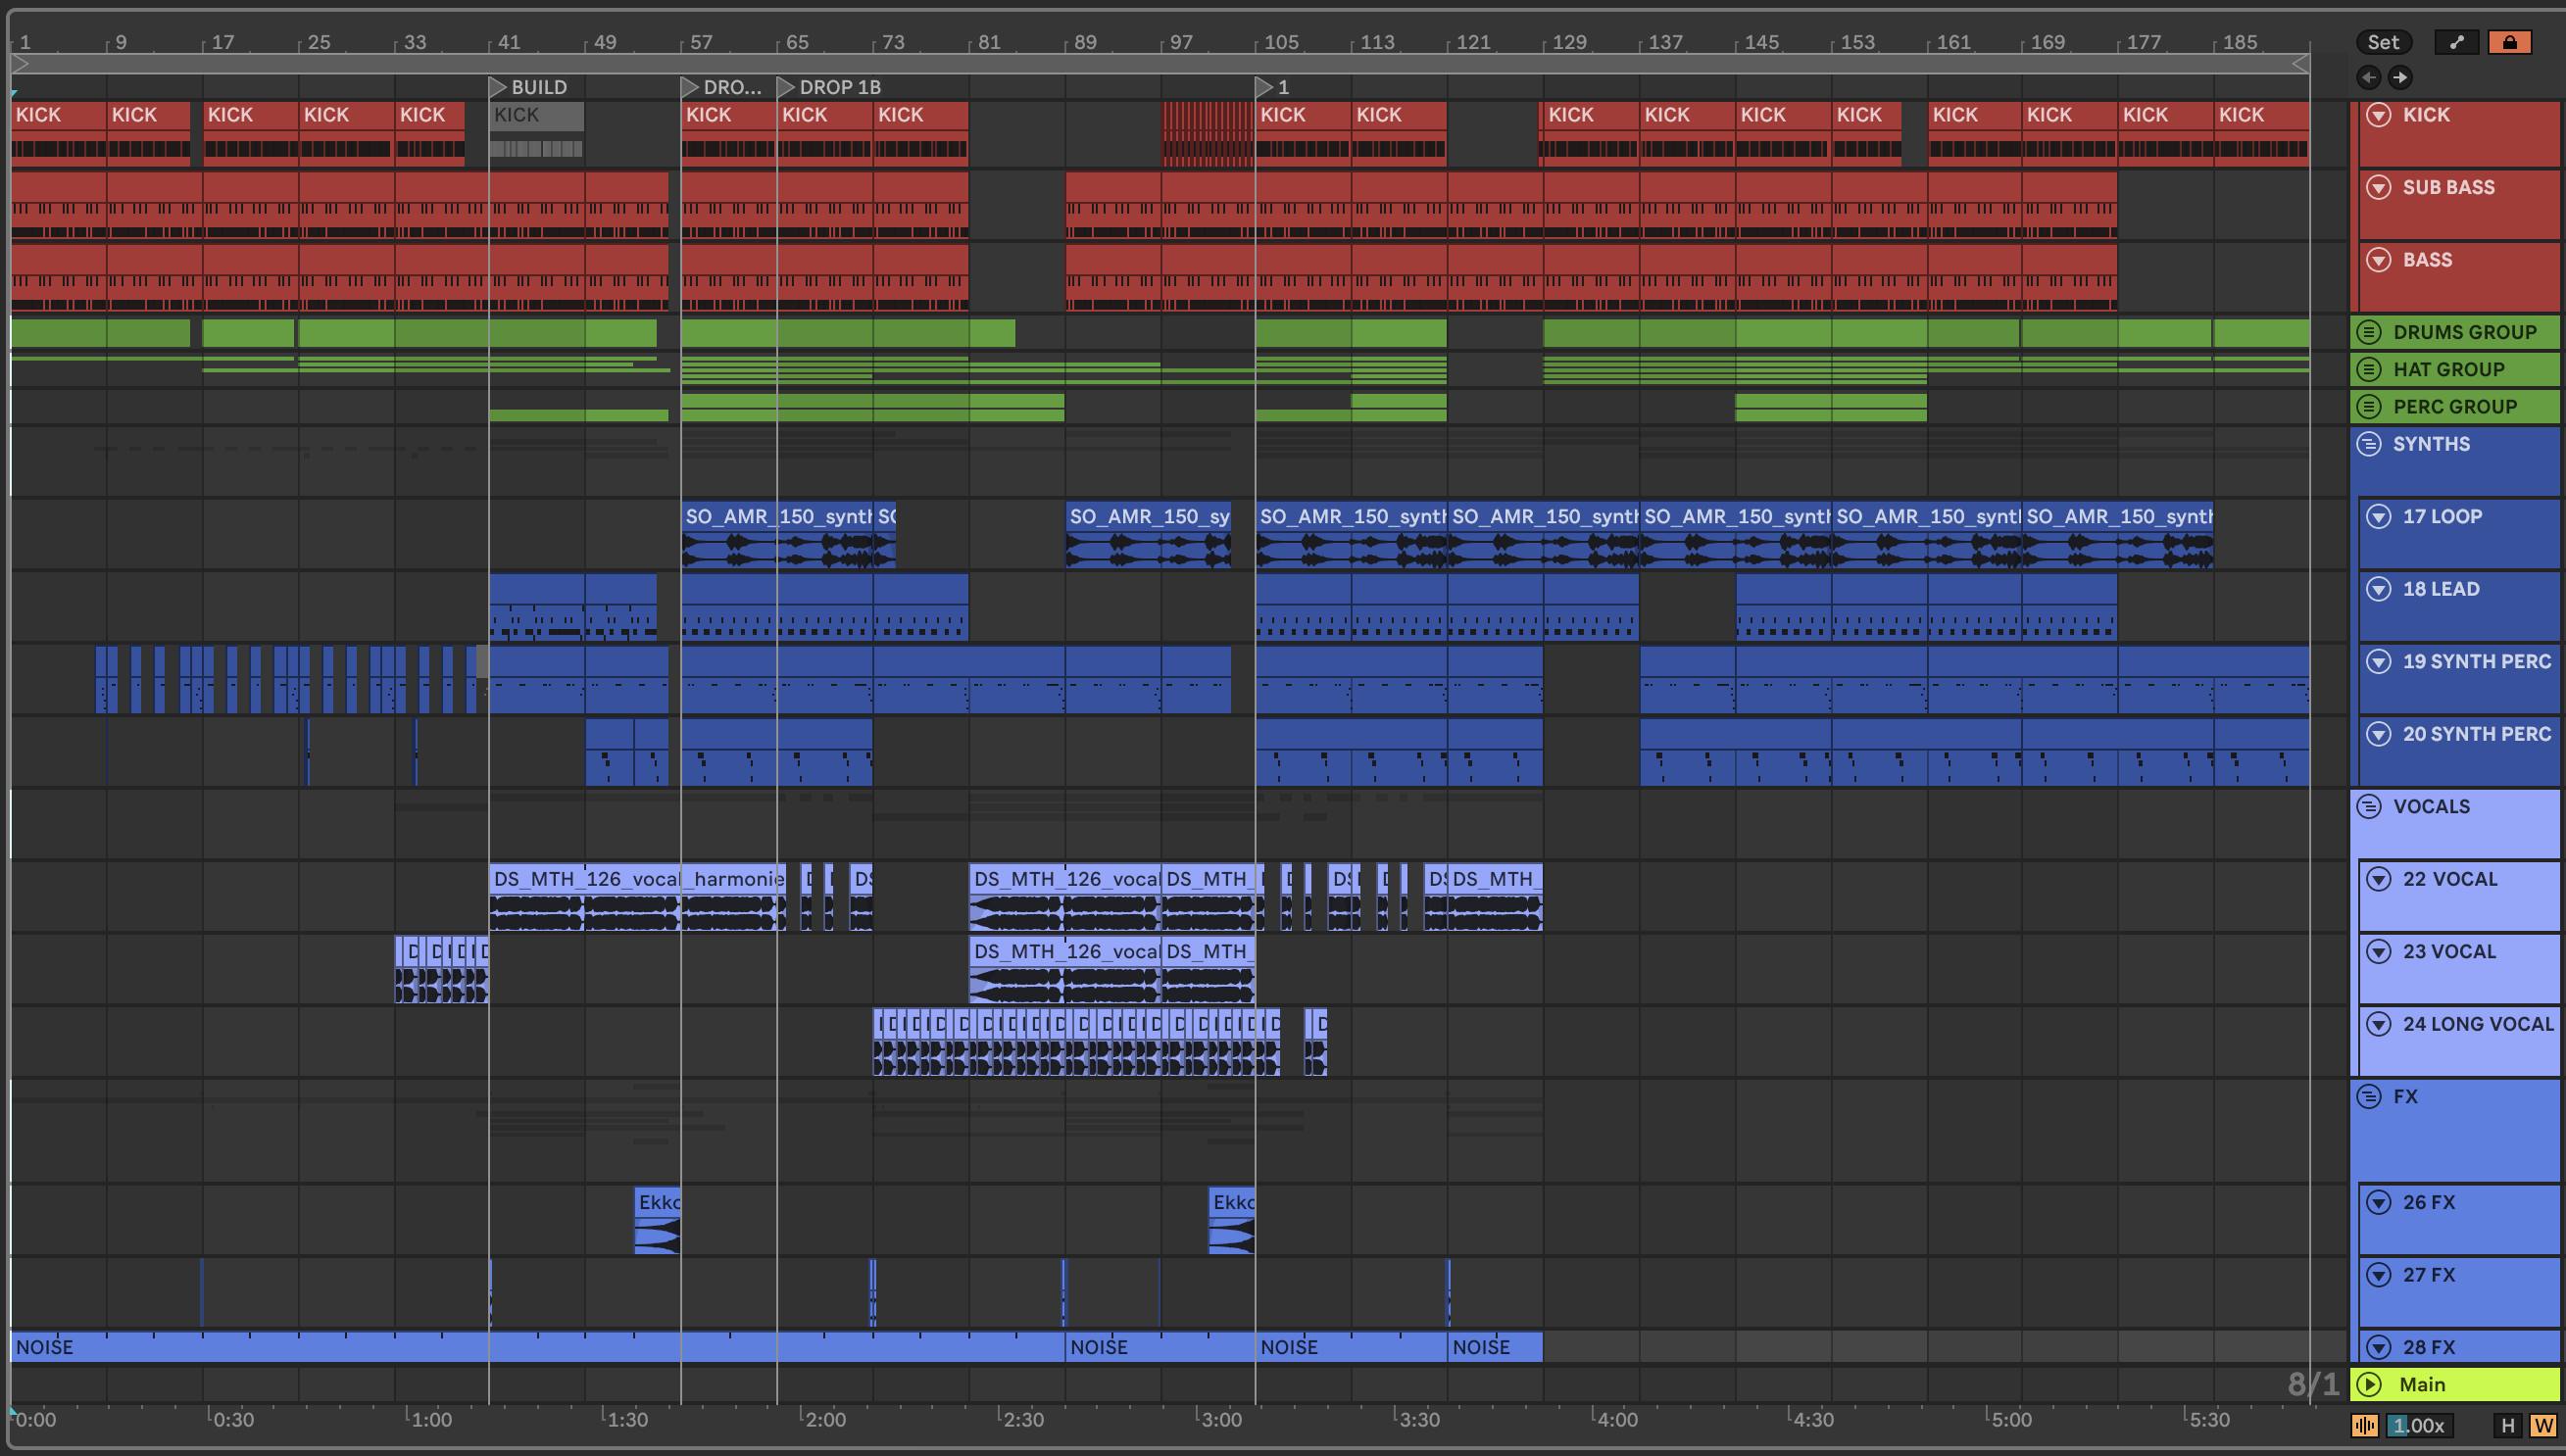Image resolution: width=2566 pixels, height=1456 pixels.
Task: Unfold the 26 FX track
Action: pyautogui.click(x=2379, y=1202)
